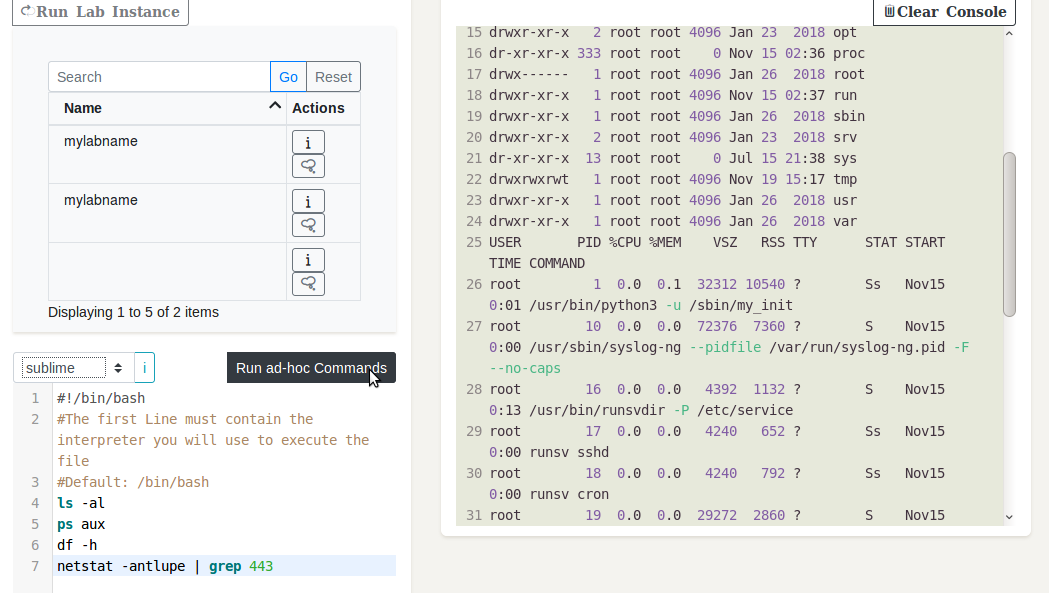Click the "#Default: /bin/bash" comment line

tap(133, 482)
